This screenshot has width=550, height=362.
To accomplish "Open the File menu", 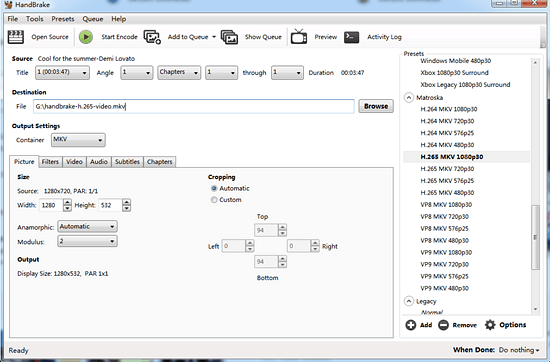I will [13, 19].
